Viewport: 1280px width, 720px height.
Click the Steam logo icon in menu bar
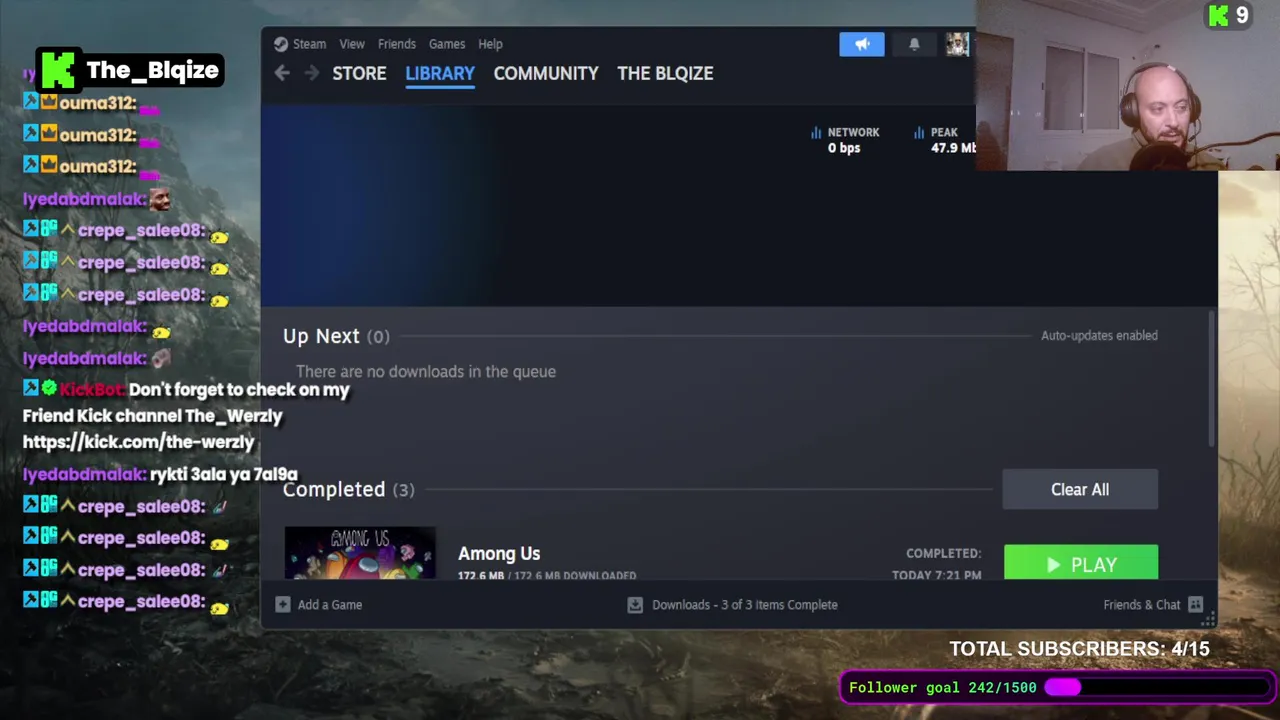(x=281, y=44)
